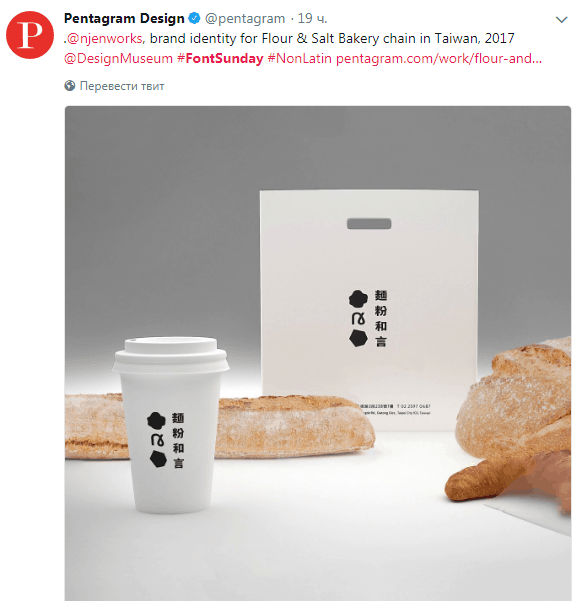The width and height of the screenshot is (577, 604).
Task: Click the bag's gray handle cutout
Action: [x=369, y=223]
